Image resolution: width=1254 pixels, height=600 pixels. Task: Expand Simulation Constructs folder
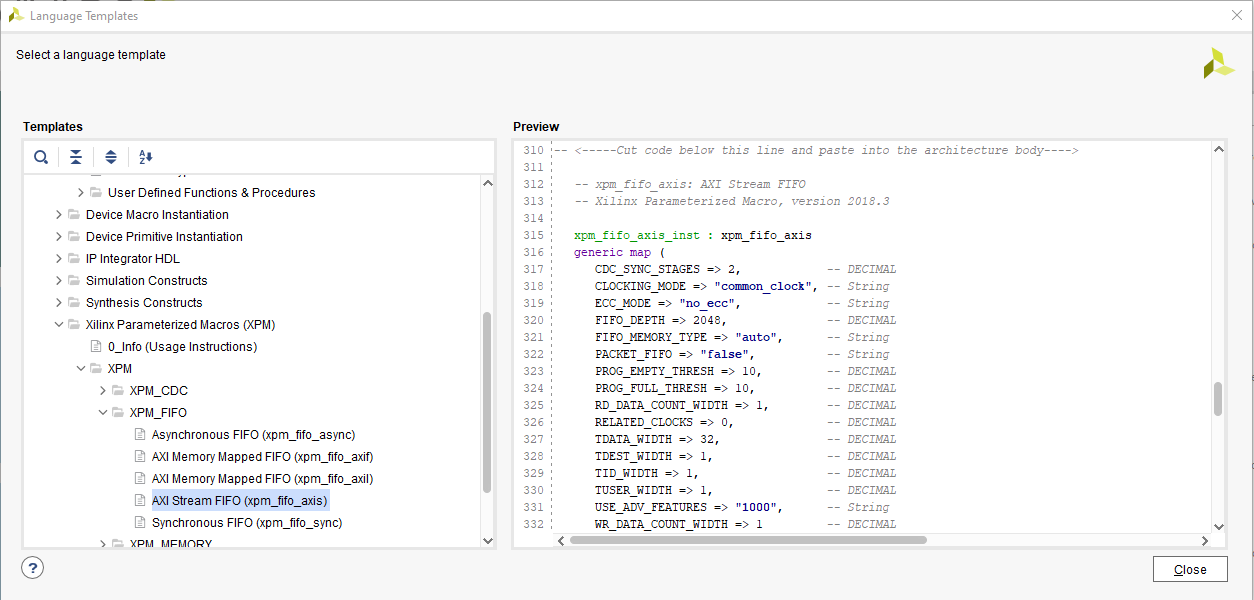[x=59, y=281]
